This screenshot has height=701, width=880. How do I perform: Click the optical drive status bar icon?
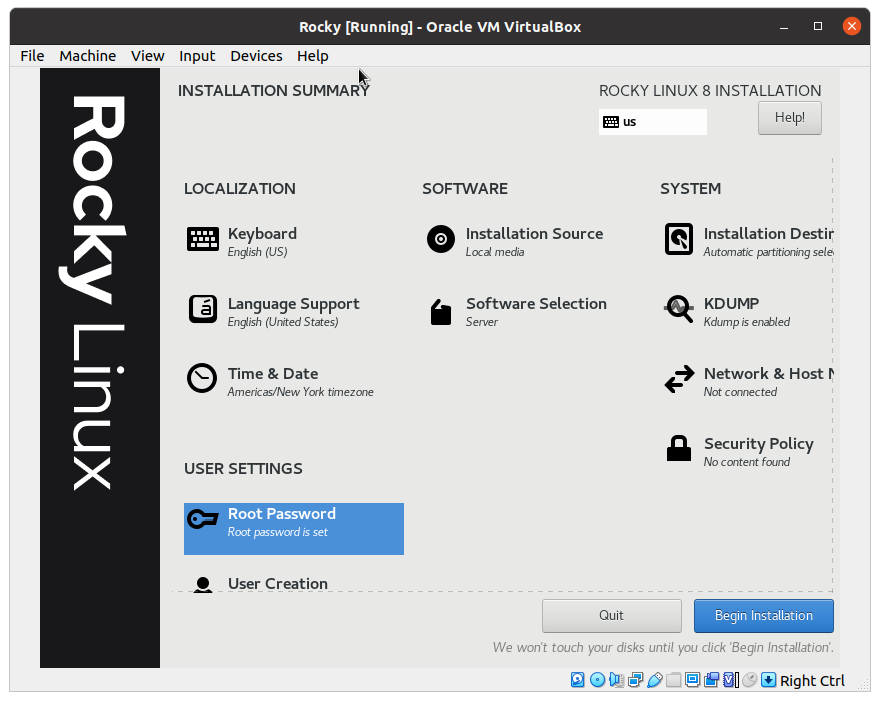pos(598,680)
